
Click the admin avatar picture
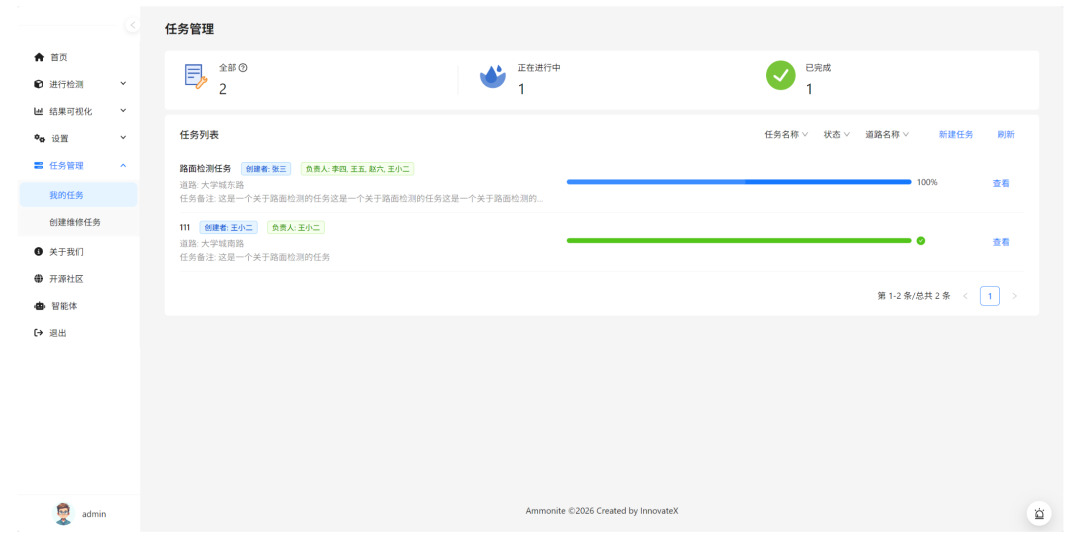point(63,513)
